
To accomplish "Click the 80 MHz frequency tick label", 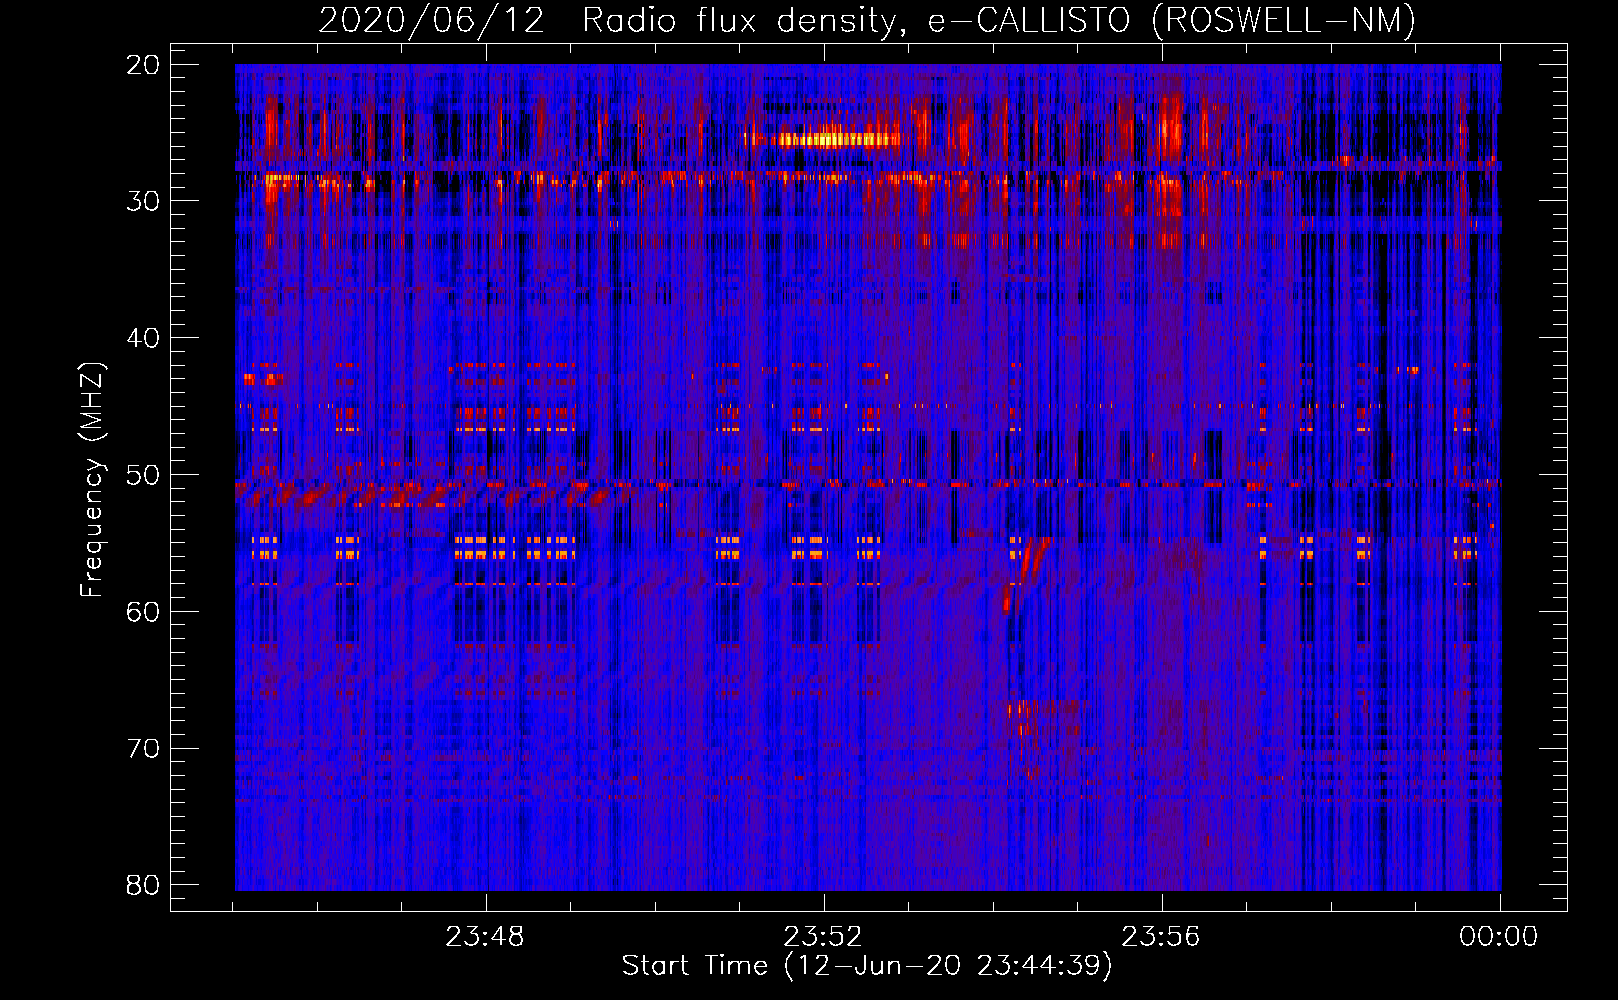I will 143,885.
